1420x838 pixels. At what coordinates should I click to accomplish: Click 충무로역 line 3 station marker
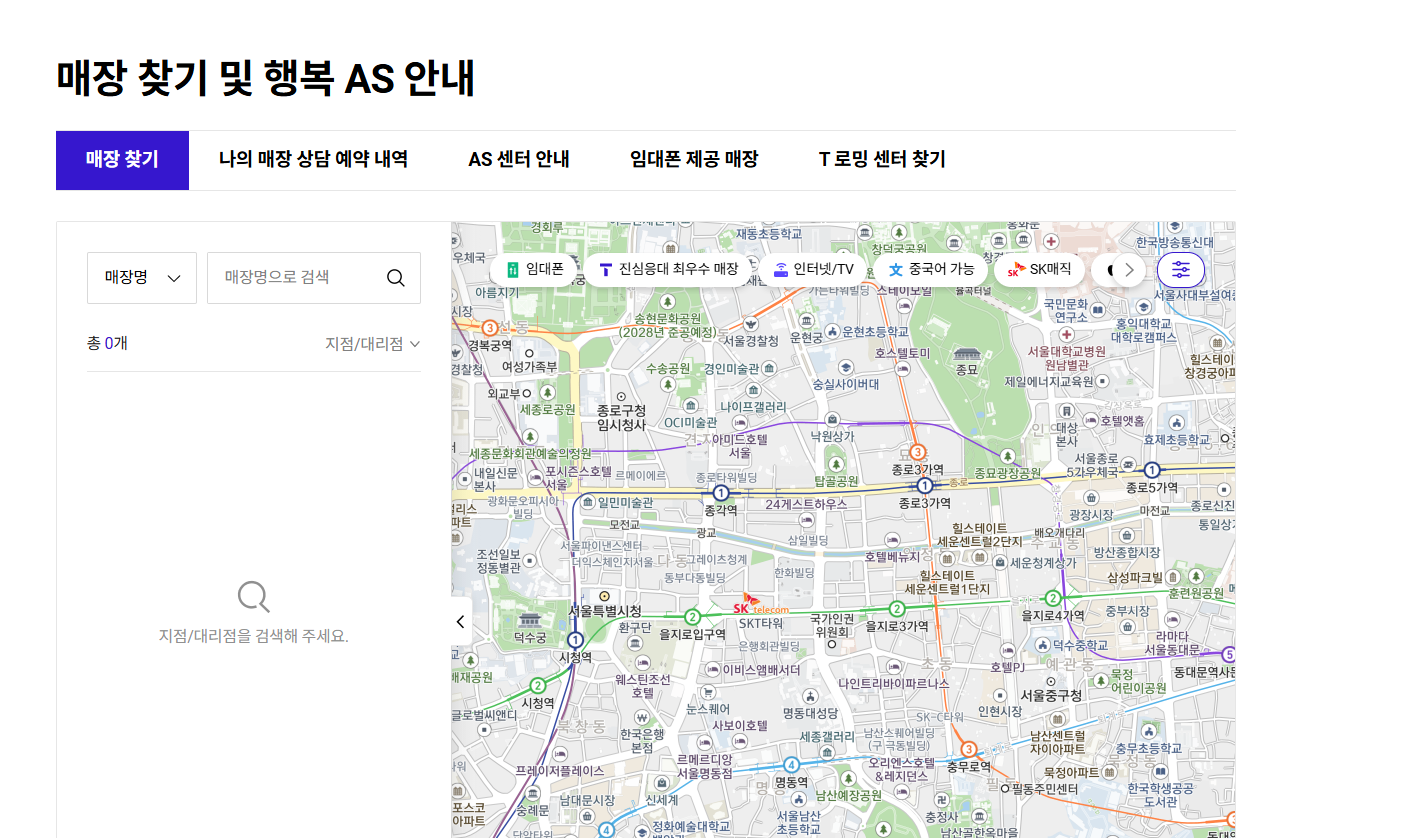968,750
